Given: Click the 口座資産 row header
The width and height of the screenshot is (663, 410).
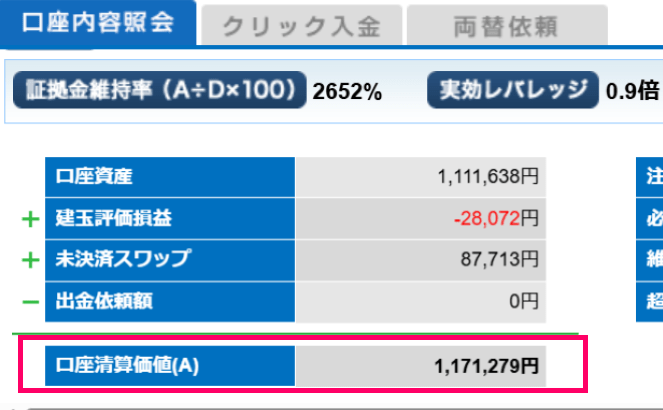Looking at the screenshot, I should pyautogui.click(x=170, y=178).
